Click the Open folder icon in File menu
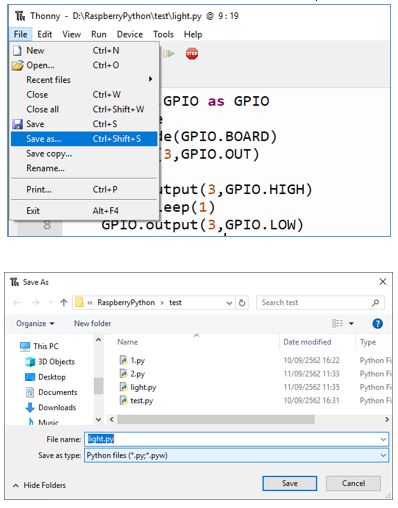398x508 pixels. pos(18,65)
